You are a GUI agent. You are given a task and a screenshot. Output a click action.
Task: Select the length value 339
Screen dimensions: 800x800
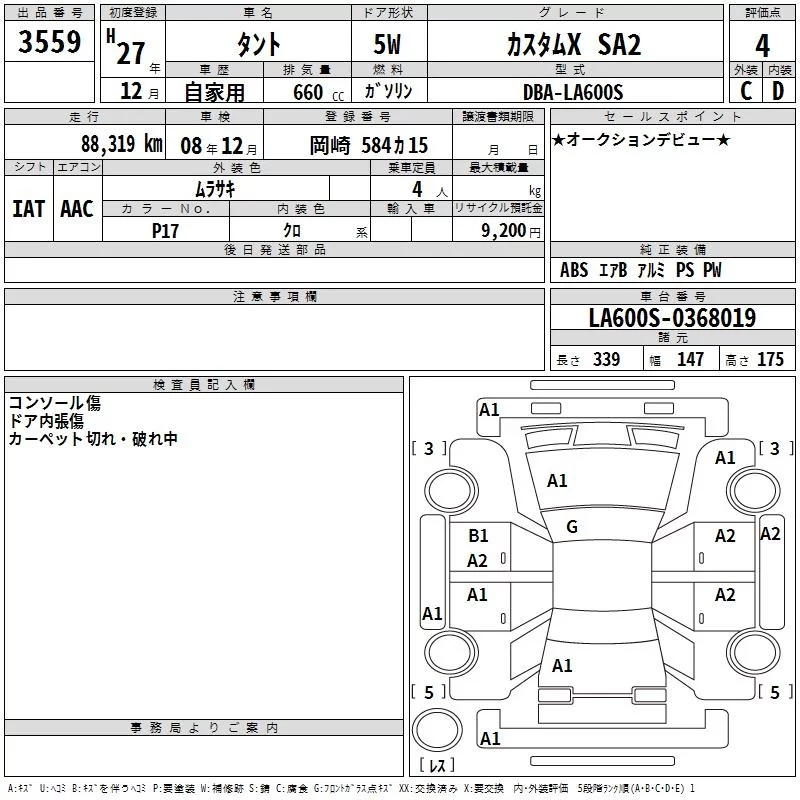pyautogui.click(x=606, y=359)
